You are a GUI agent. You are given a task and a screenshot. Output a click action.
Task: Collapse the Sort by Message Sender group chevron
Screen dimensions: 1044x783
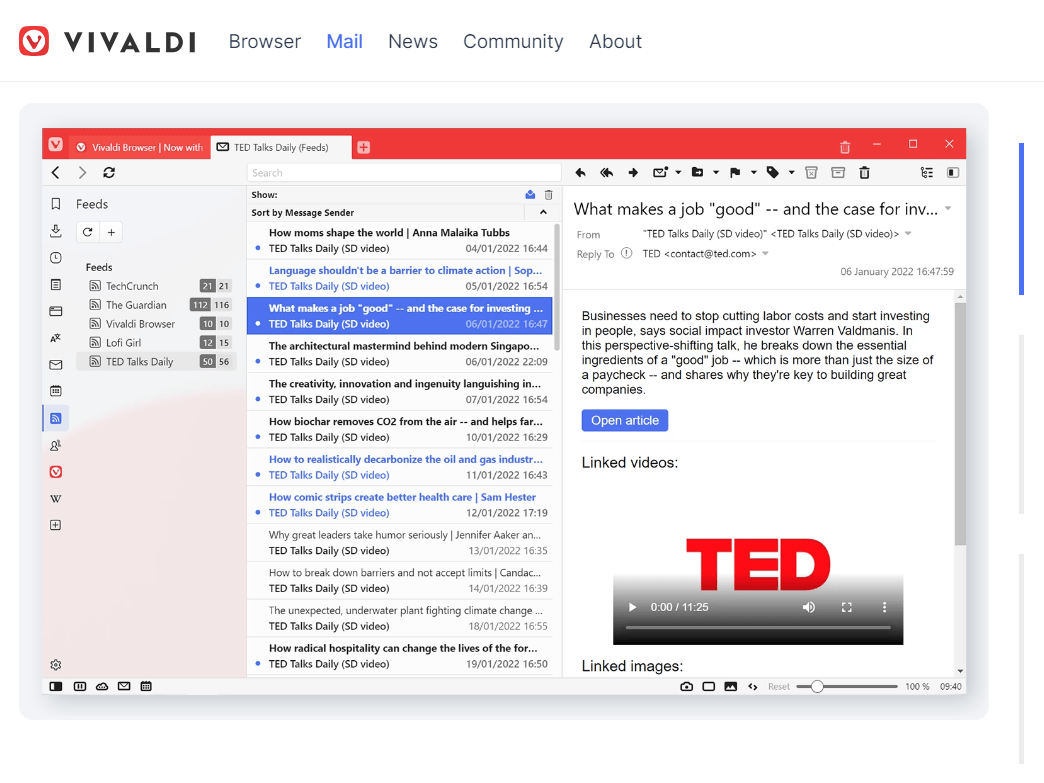pyautogui.click(x=543, y=212)
